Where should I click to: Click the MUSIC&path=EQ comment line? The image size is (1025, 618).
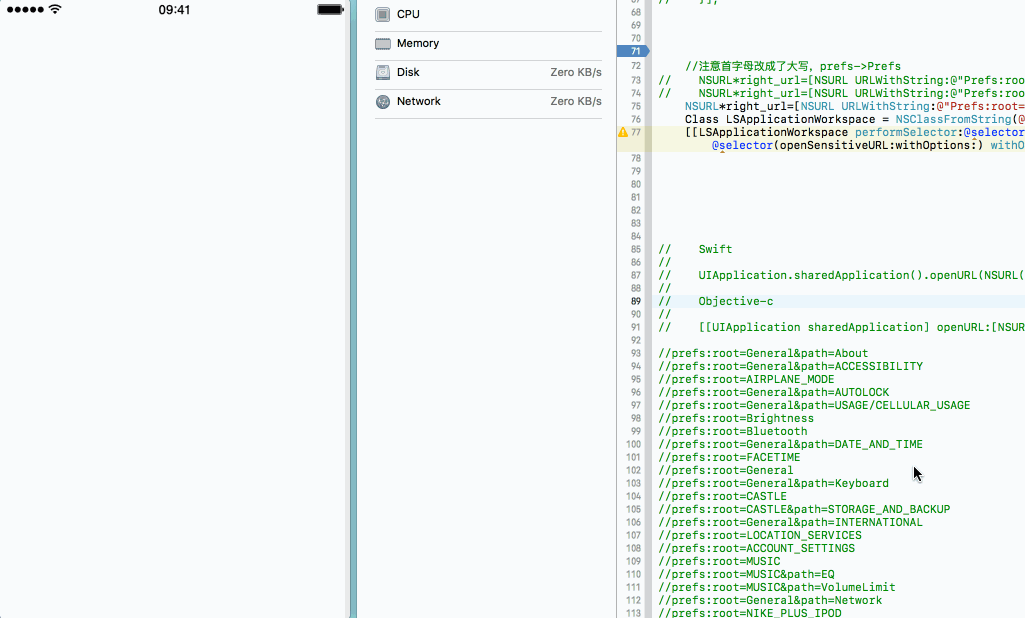coord(746,574)
